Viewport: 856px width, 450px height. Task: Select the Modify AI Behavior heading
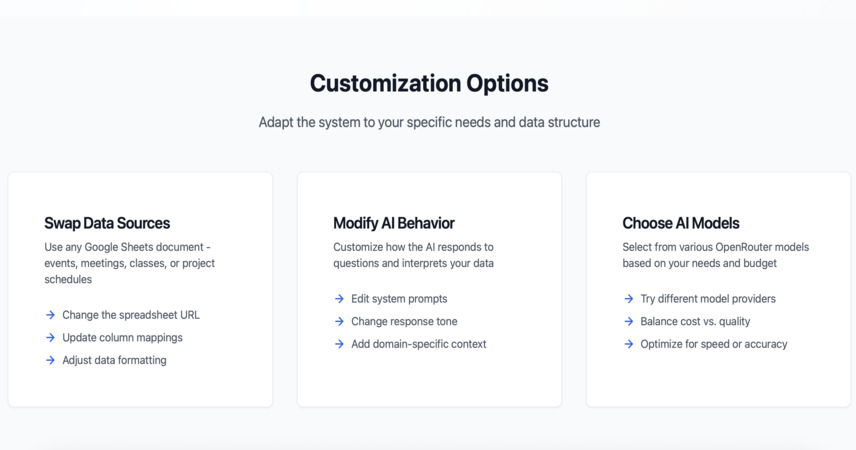[394, 223]
